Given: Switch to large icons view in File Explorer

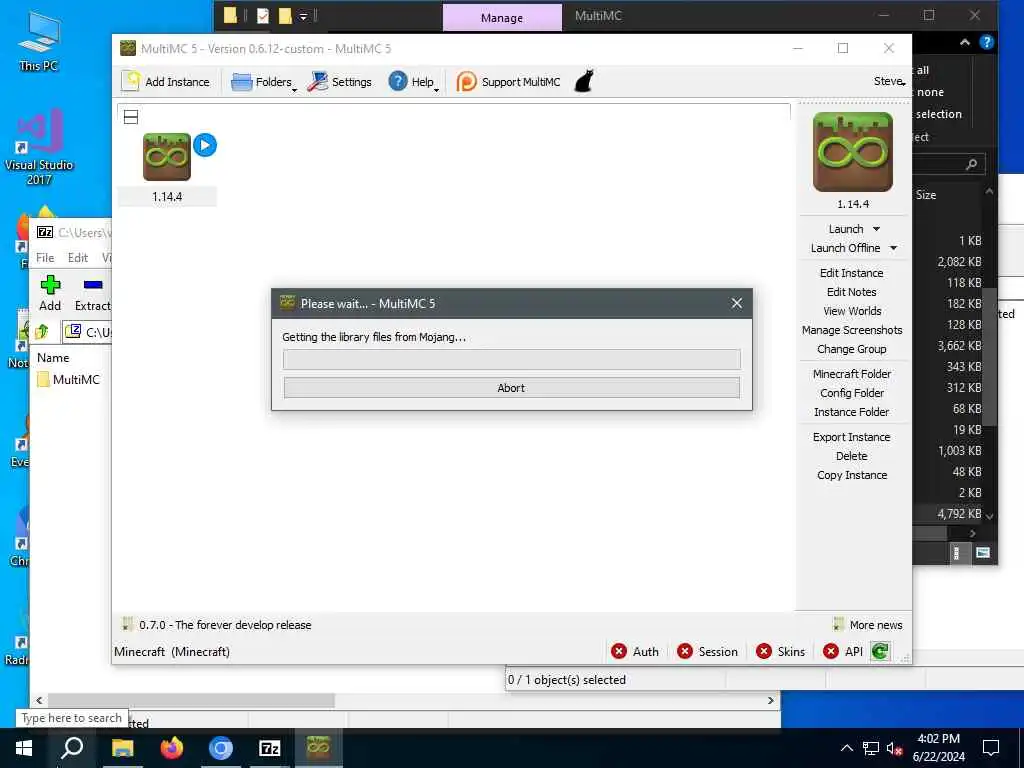Looking at the screenshot, I should coord(983,553).
